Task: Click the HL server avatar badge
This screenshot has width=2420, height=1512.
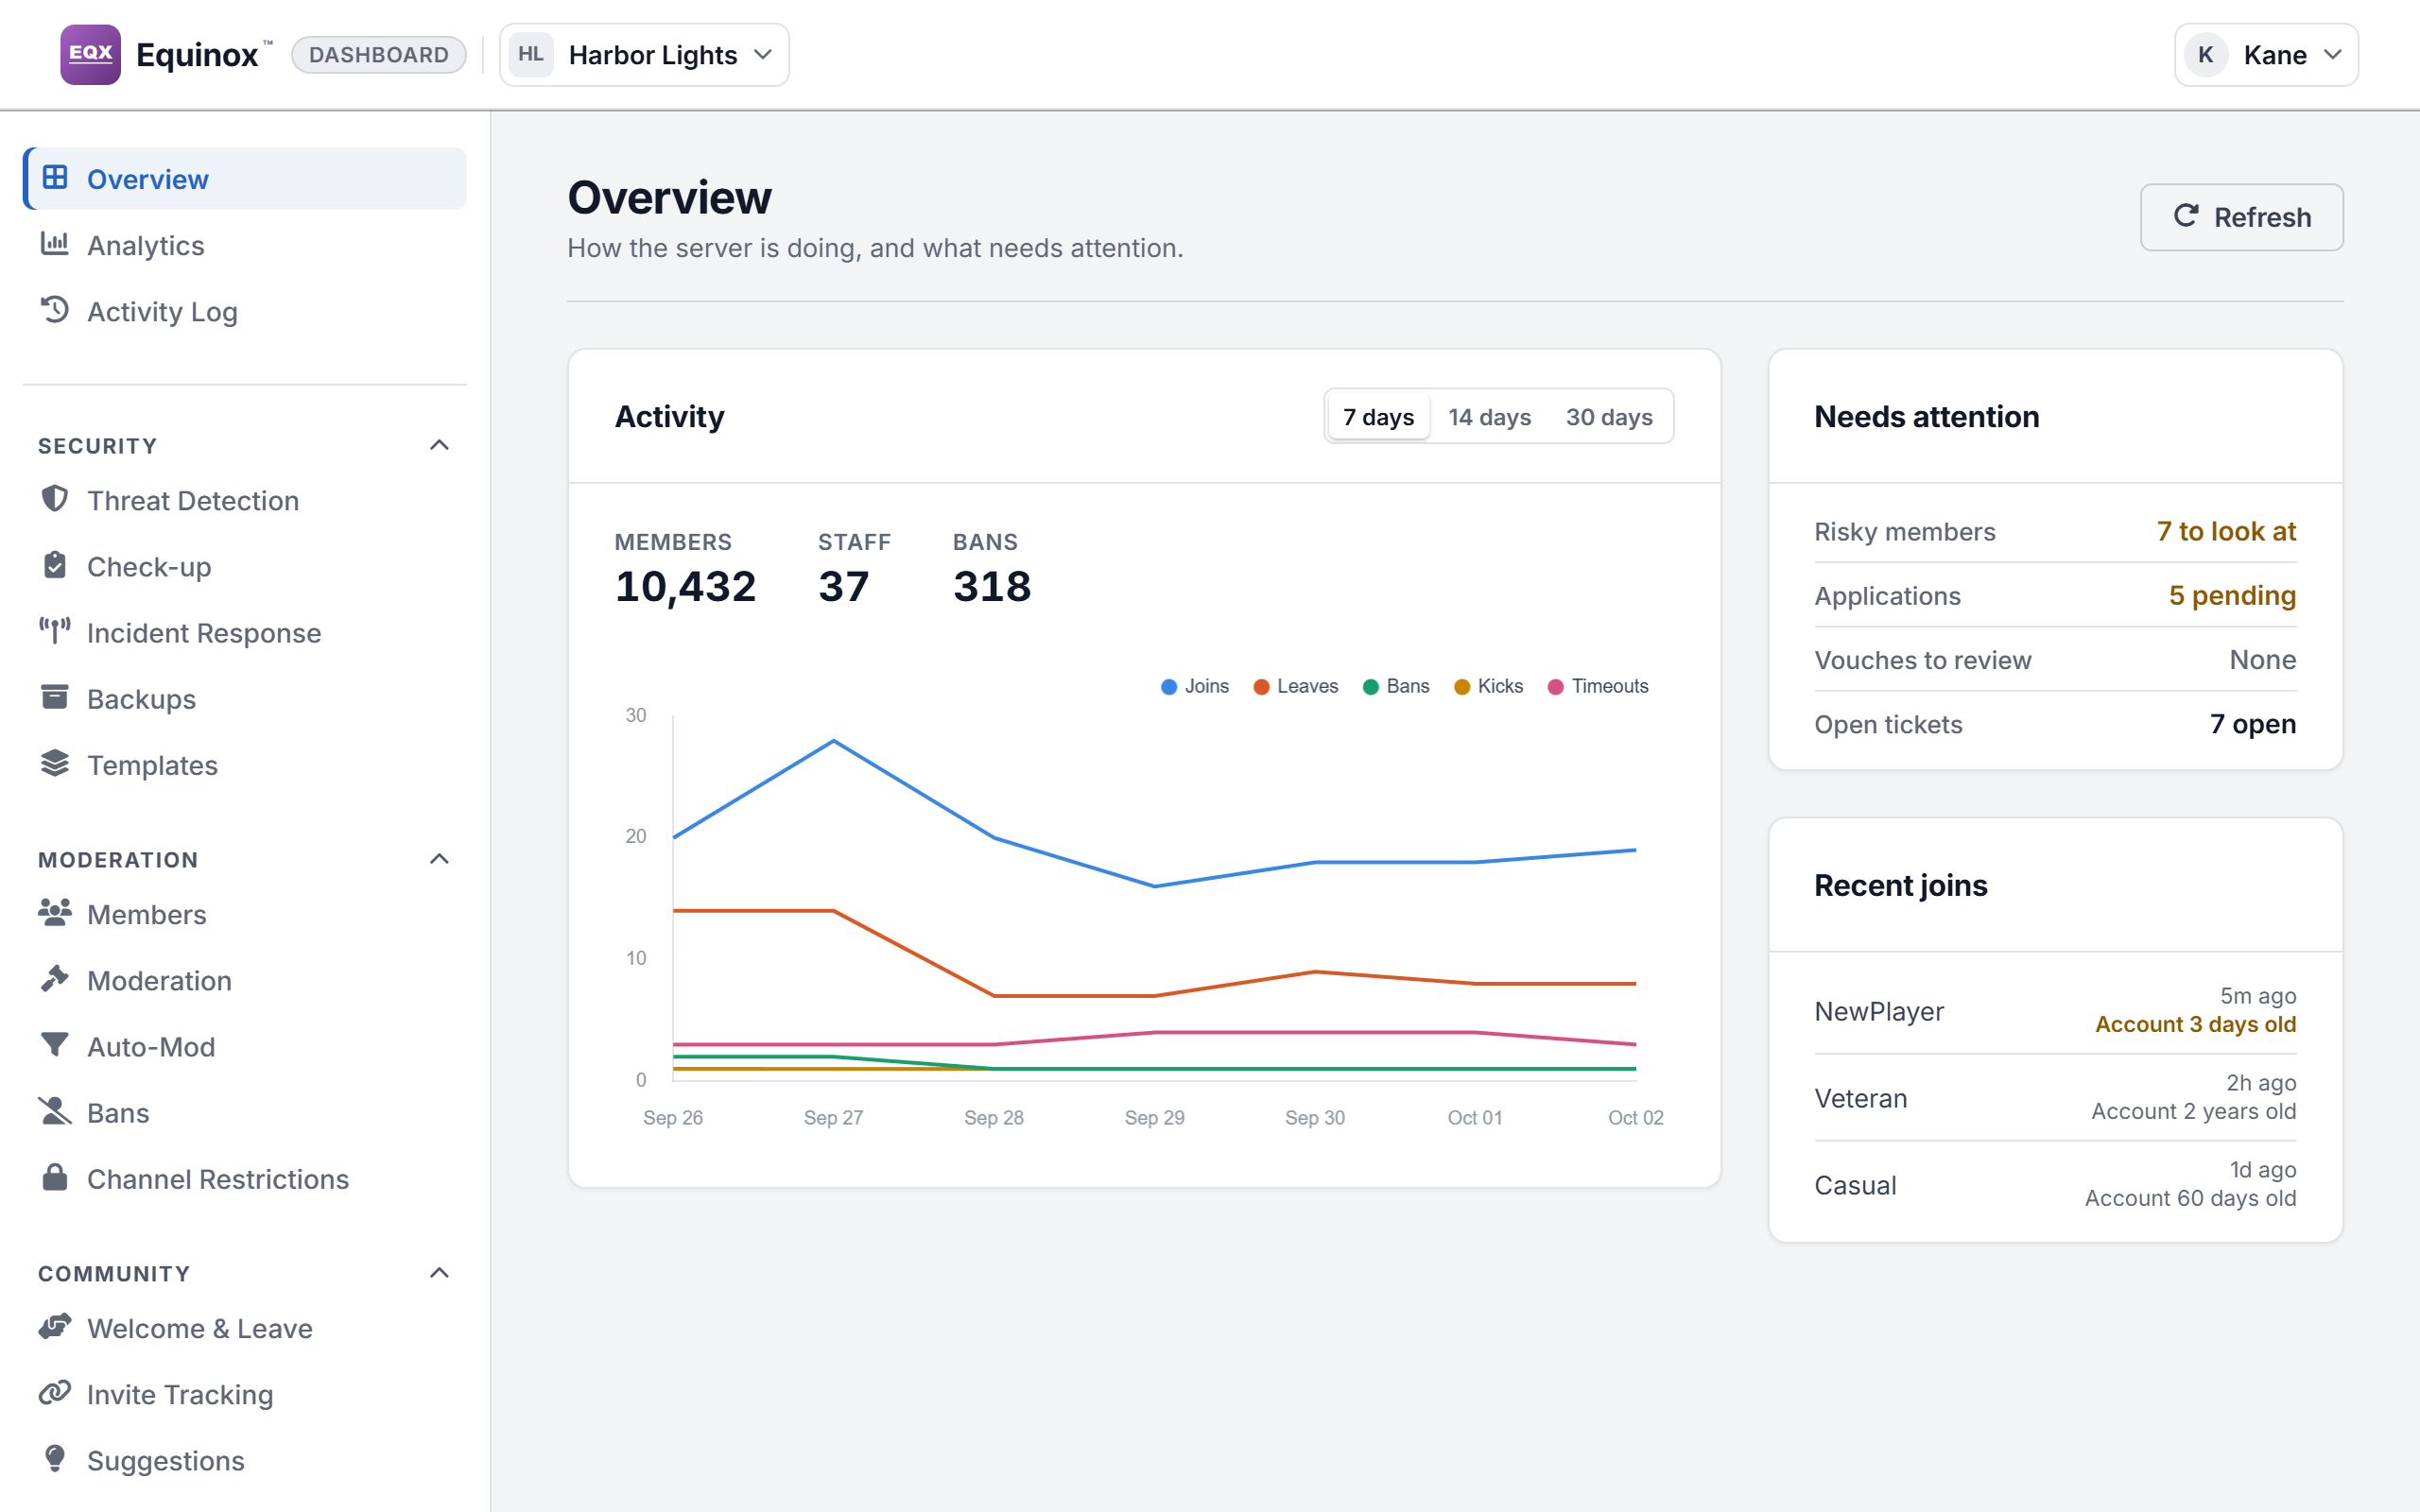Action: (x=531, y=54)
